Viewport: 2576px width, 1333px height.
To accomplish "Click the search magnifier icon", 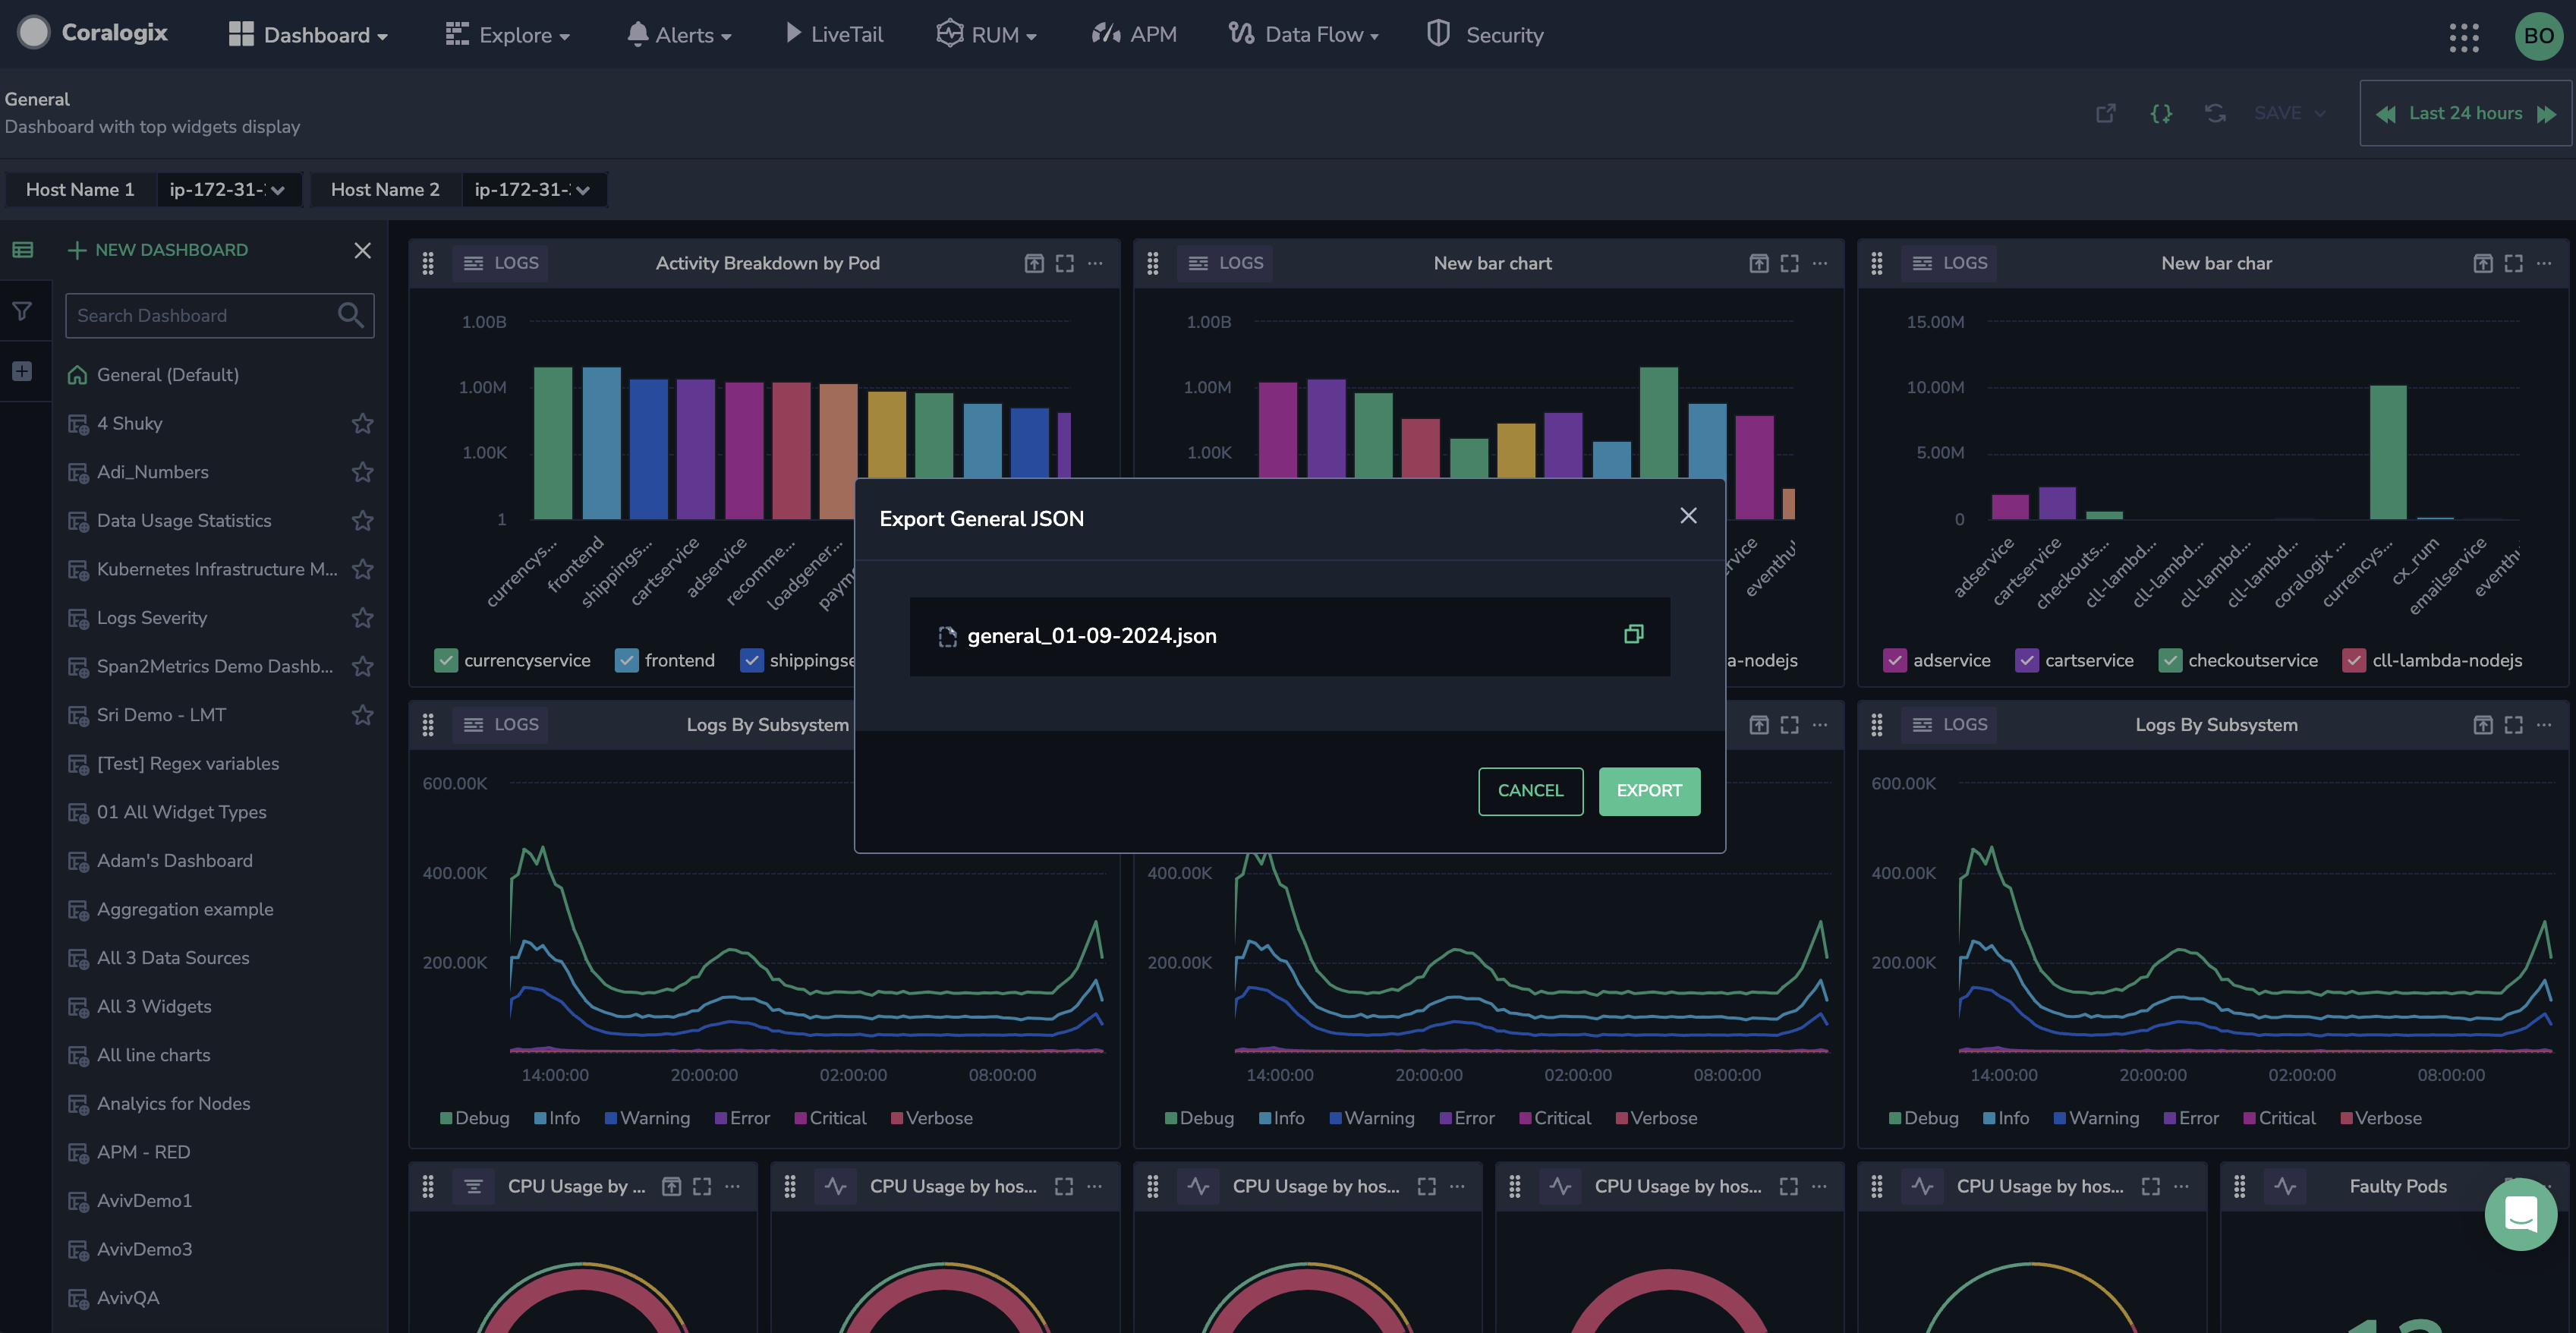I will (350, 315).
